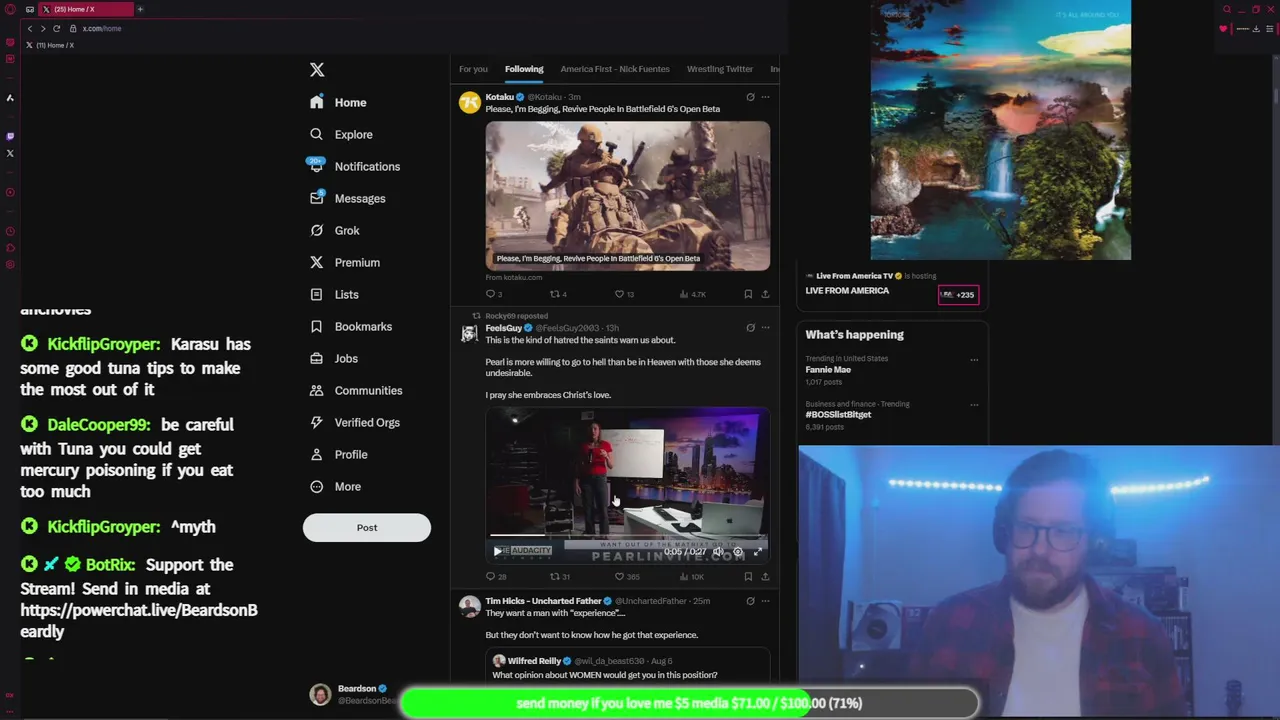Click the Lists icon in the sidebar
Viewport: 1280px width, 720px height.
tap(316, 294)
